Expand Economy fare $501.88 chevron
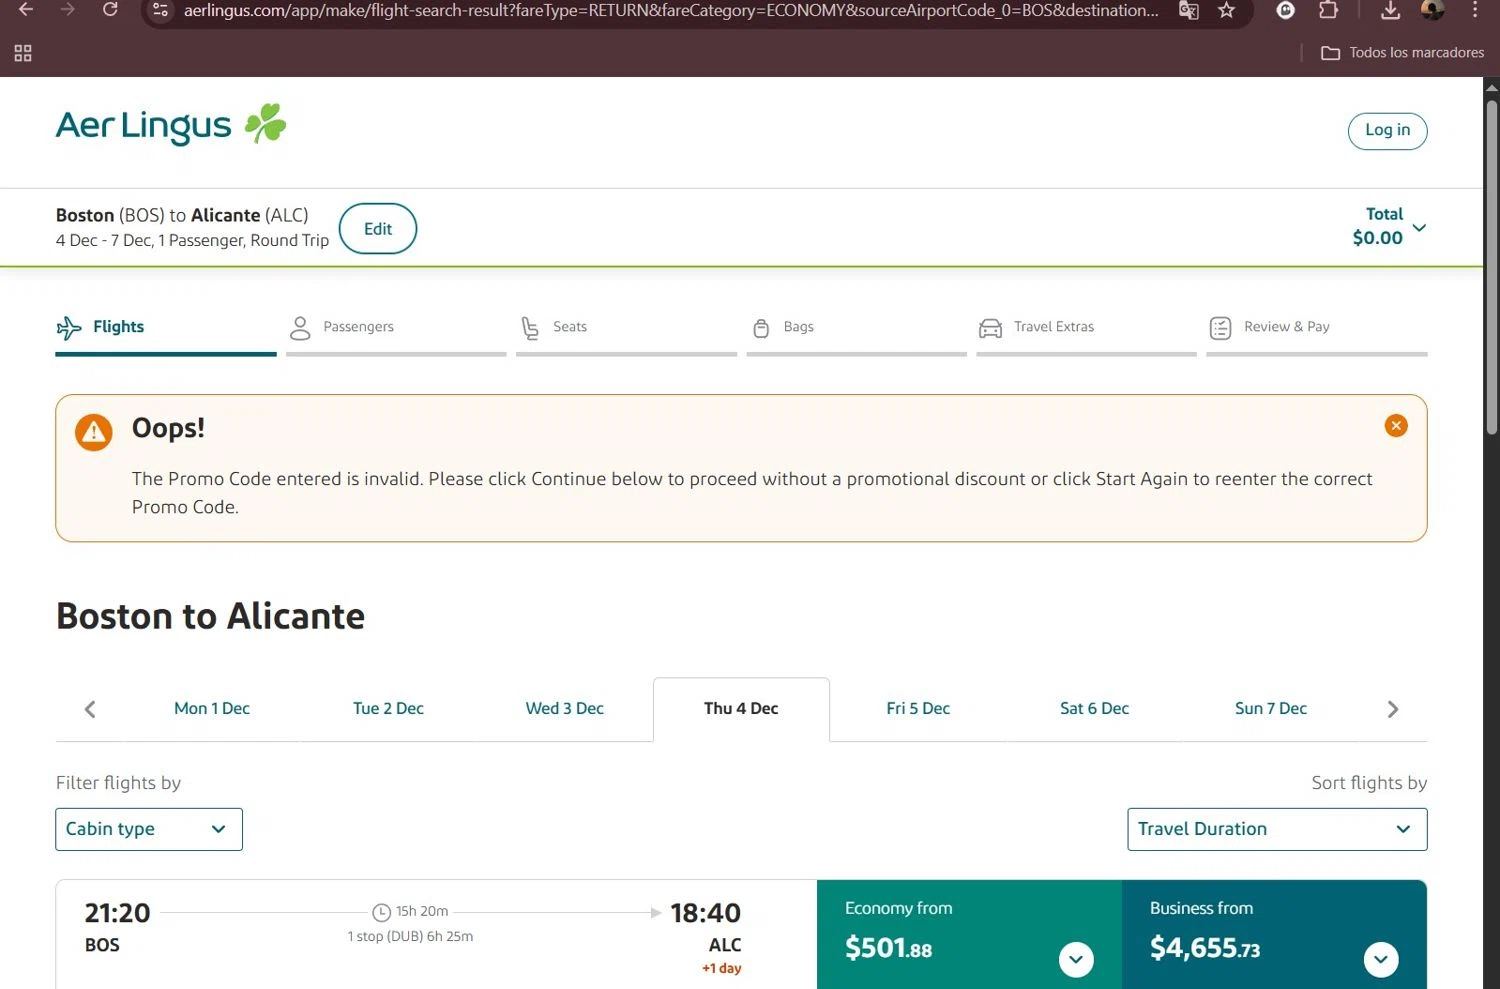This screenshot has width=1500, height=989. click(1076, 960)
